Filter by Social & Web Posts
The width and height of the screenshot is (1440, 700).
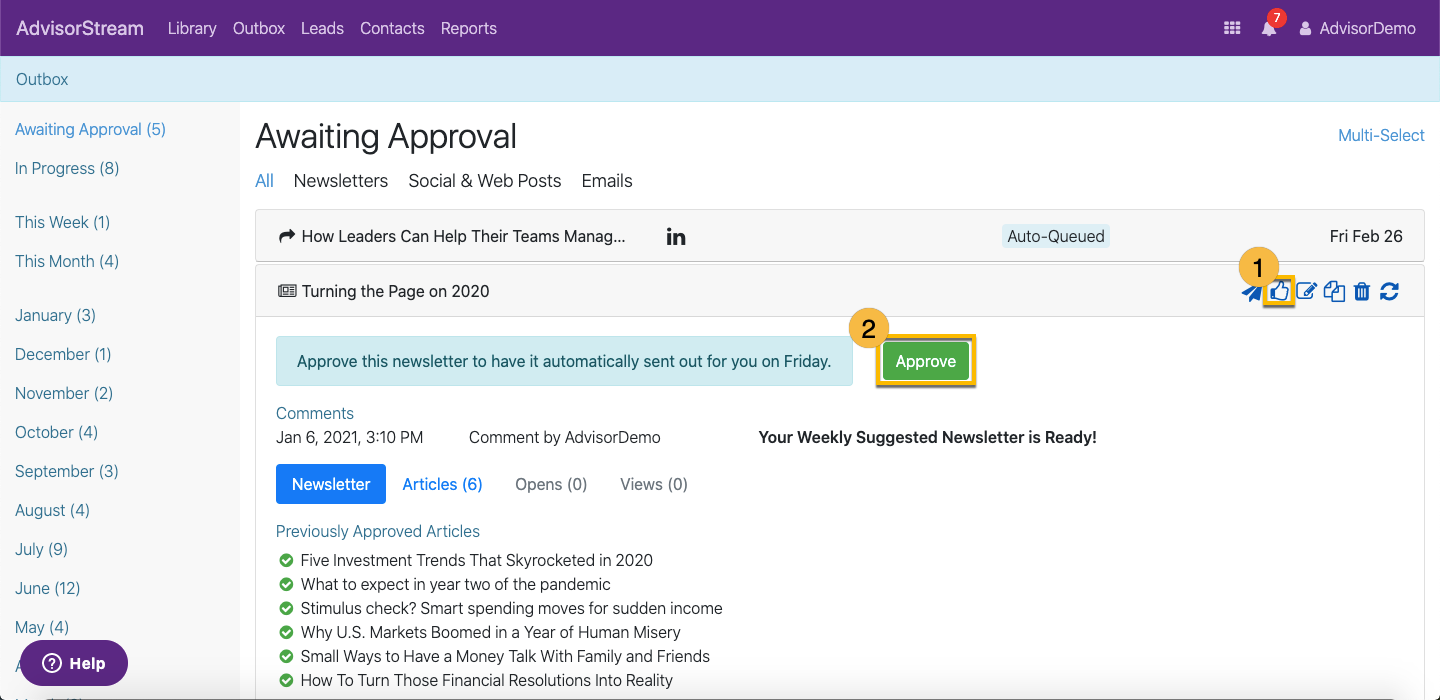[x=485, y=181]
